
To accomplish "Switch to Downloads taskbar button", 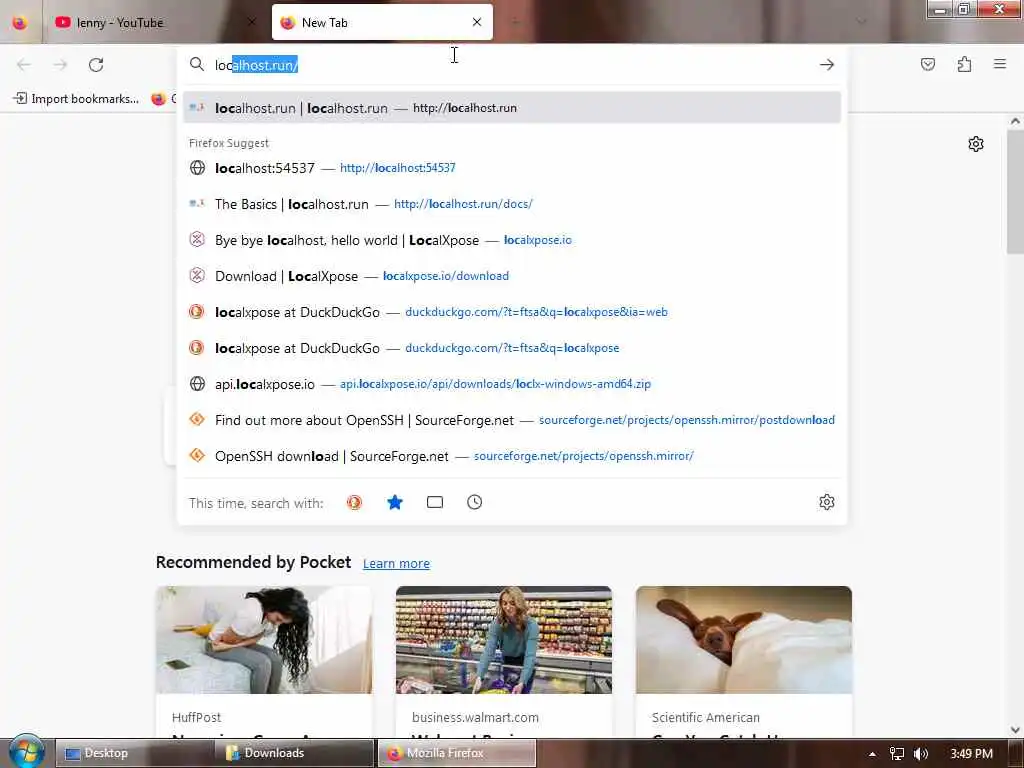I will (x=295, y=753).
